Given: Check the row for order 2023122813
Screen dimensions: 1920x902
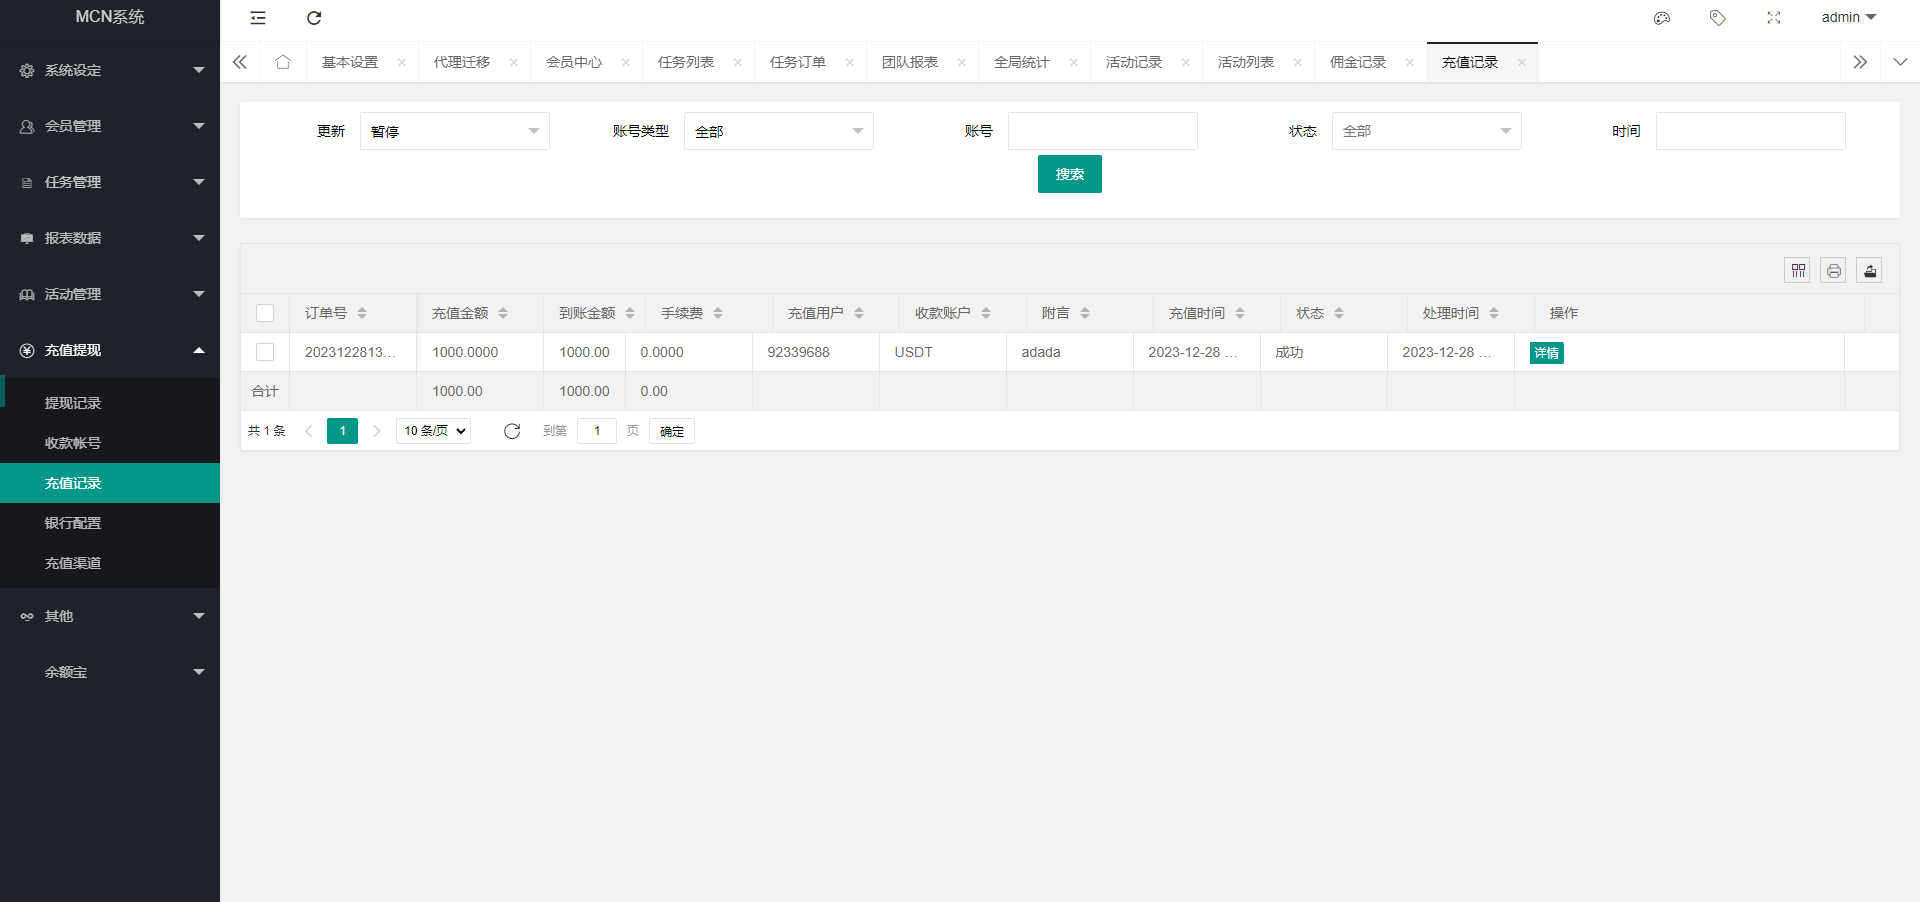Looking at the screenshot, I should coord(265,352).
